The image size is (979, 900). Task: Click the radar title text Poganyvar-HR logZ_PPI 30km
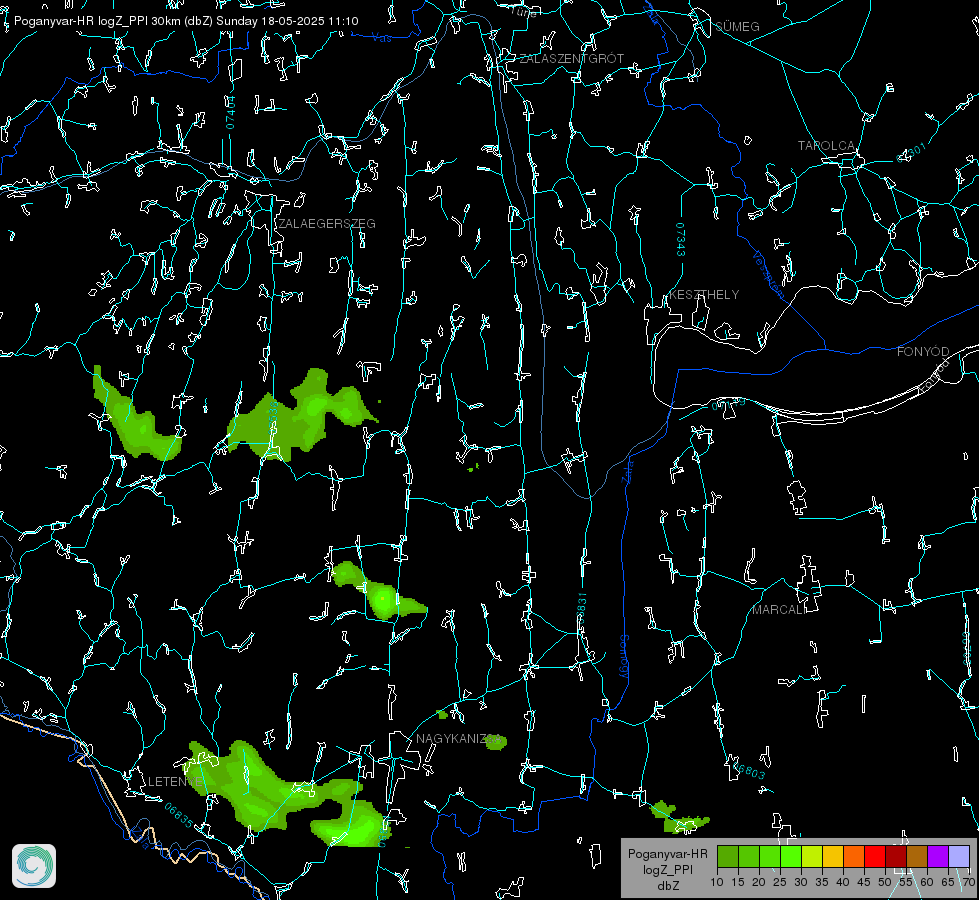[97, 21]
